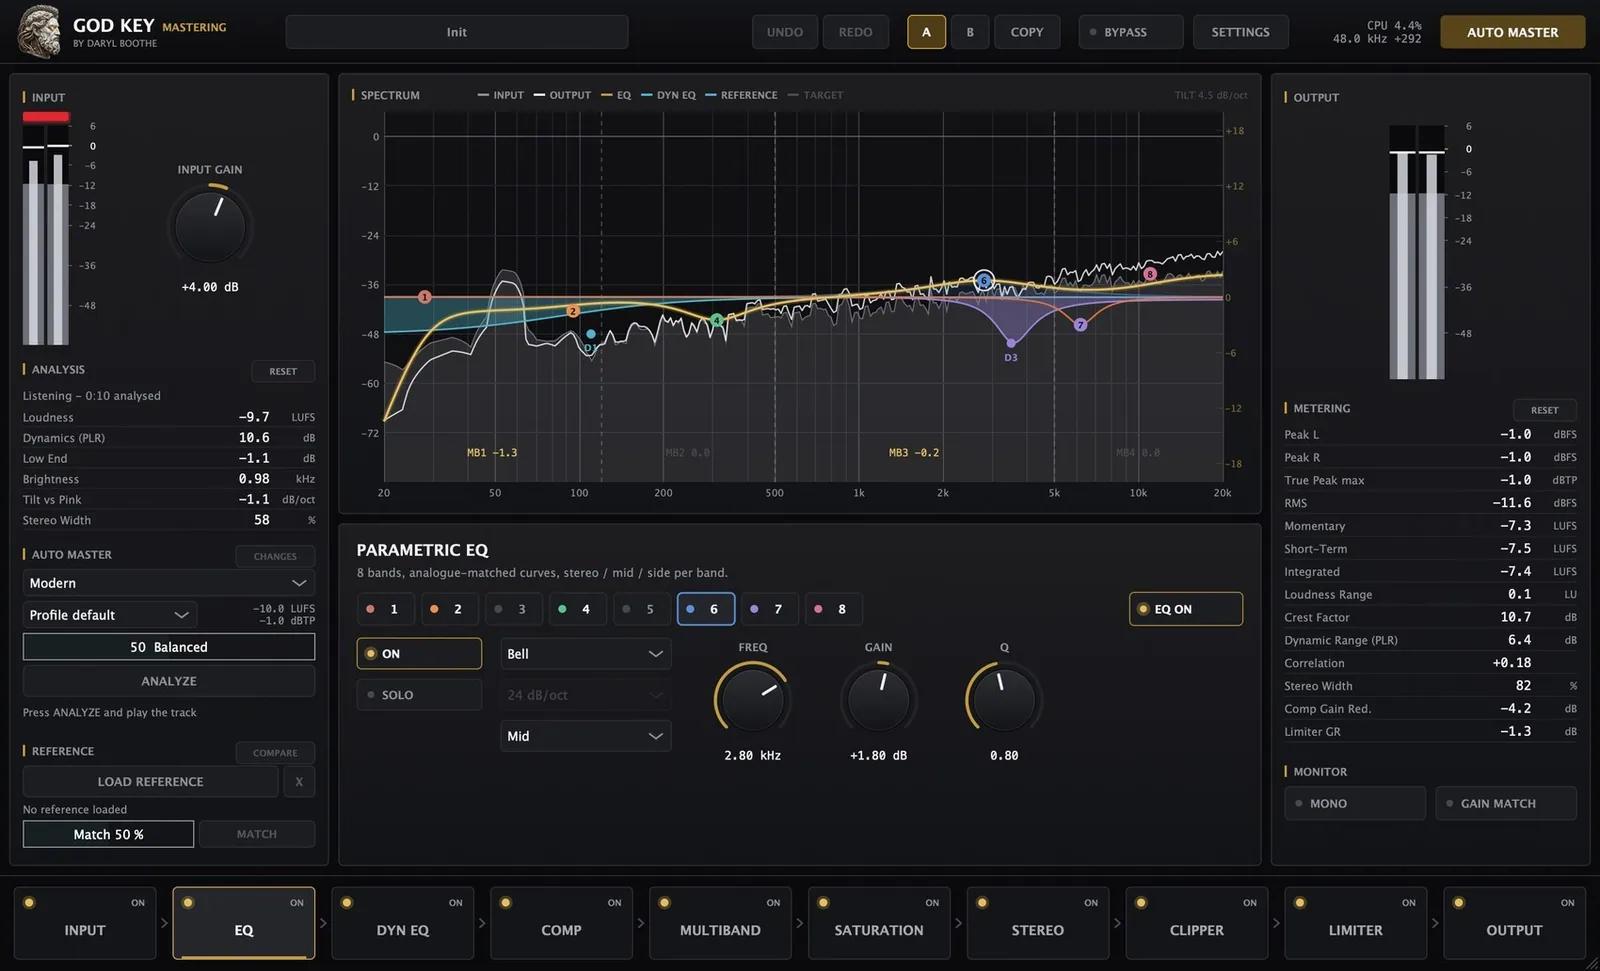1600x971 pixels.
Task: Open the Init preset selector
Action: click(457, 32)
